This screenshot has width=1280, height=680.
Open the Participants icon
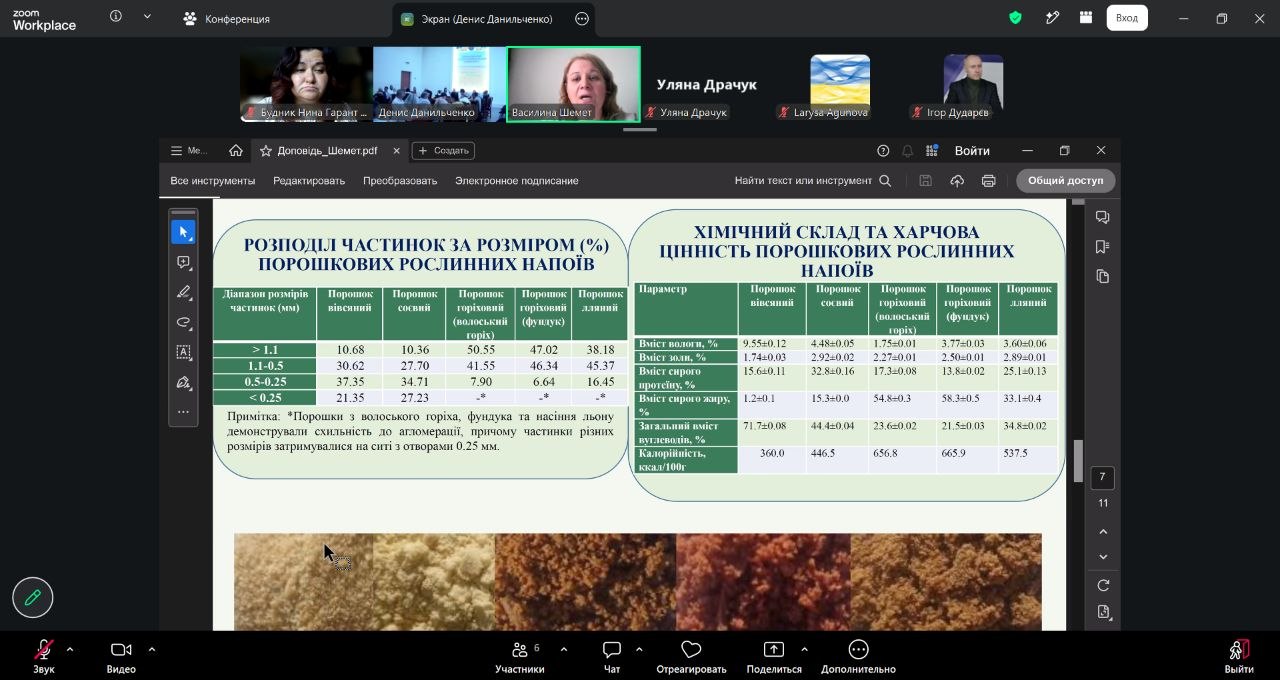tap(520, 649)
